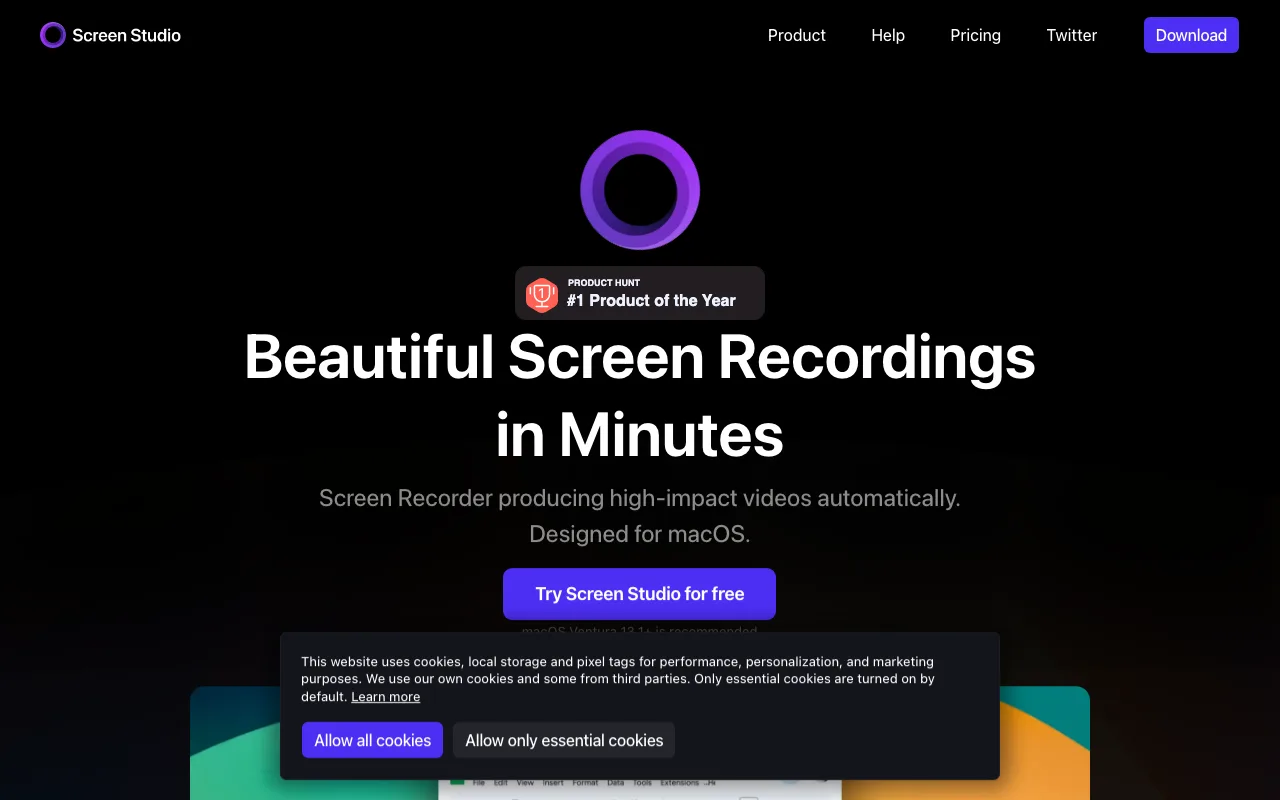
Task: Choose Allow only essential cookies
Action: 564,740
